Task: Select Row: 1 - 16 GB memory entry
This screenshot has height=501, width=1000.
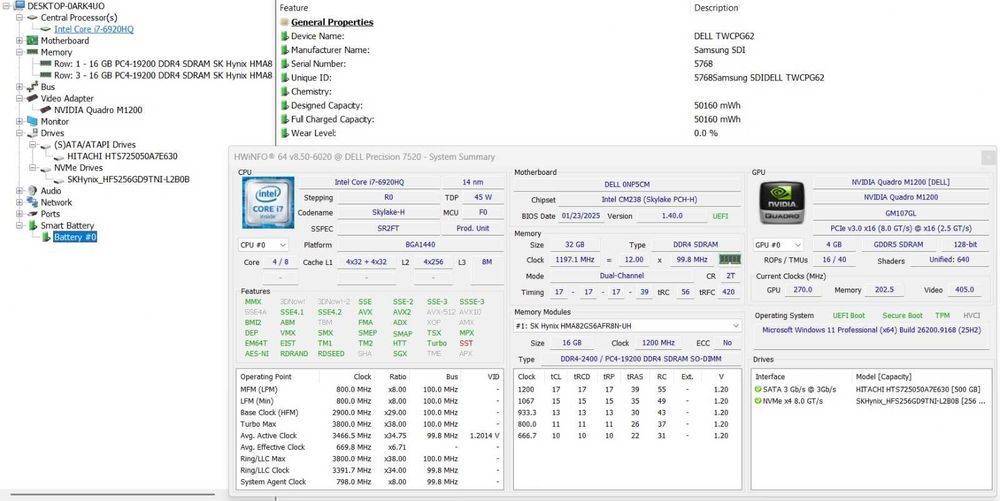Action: 163,64
